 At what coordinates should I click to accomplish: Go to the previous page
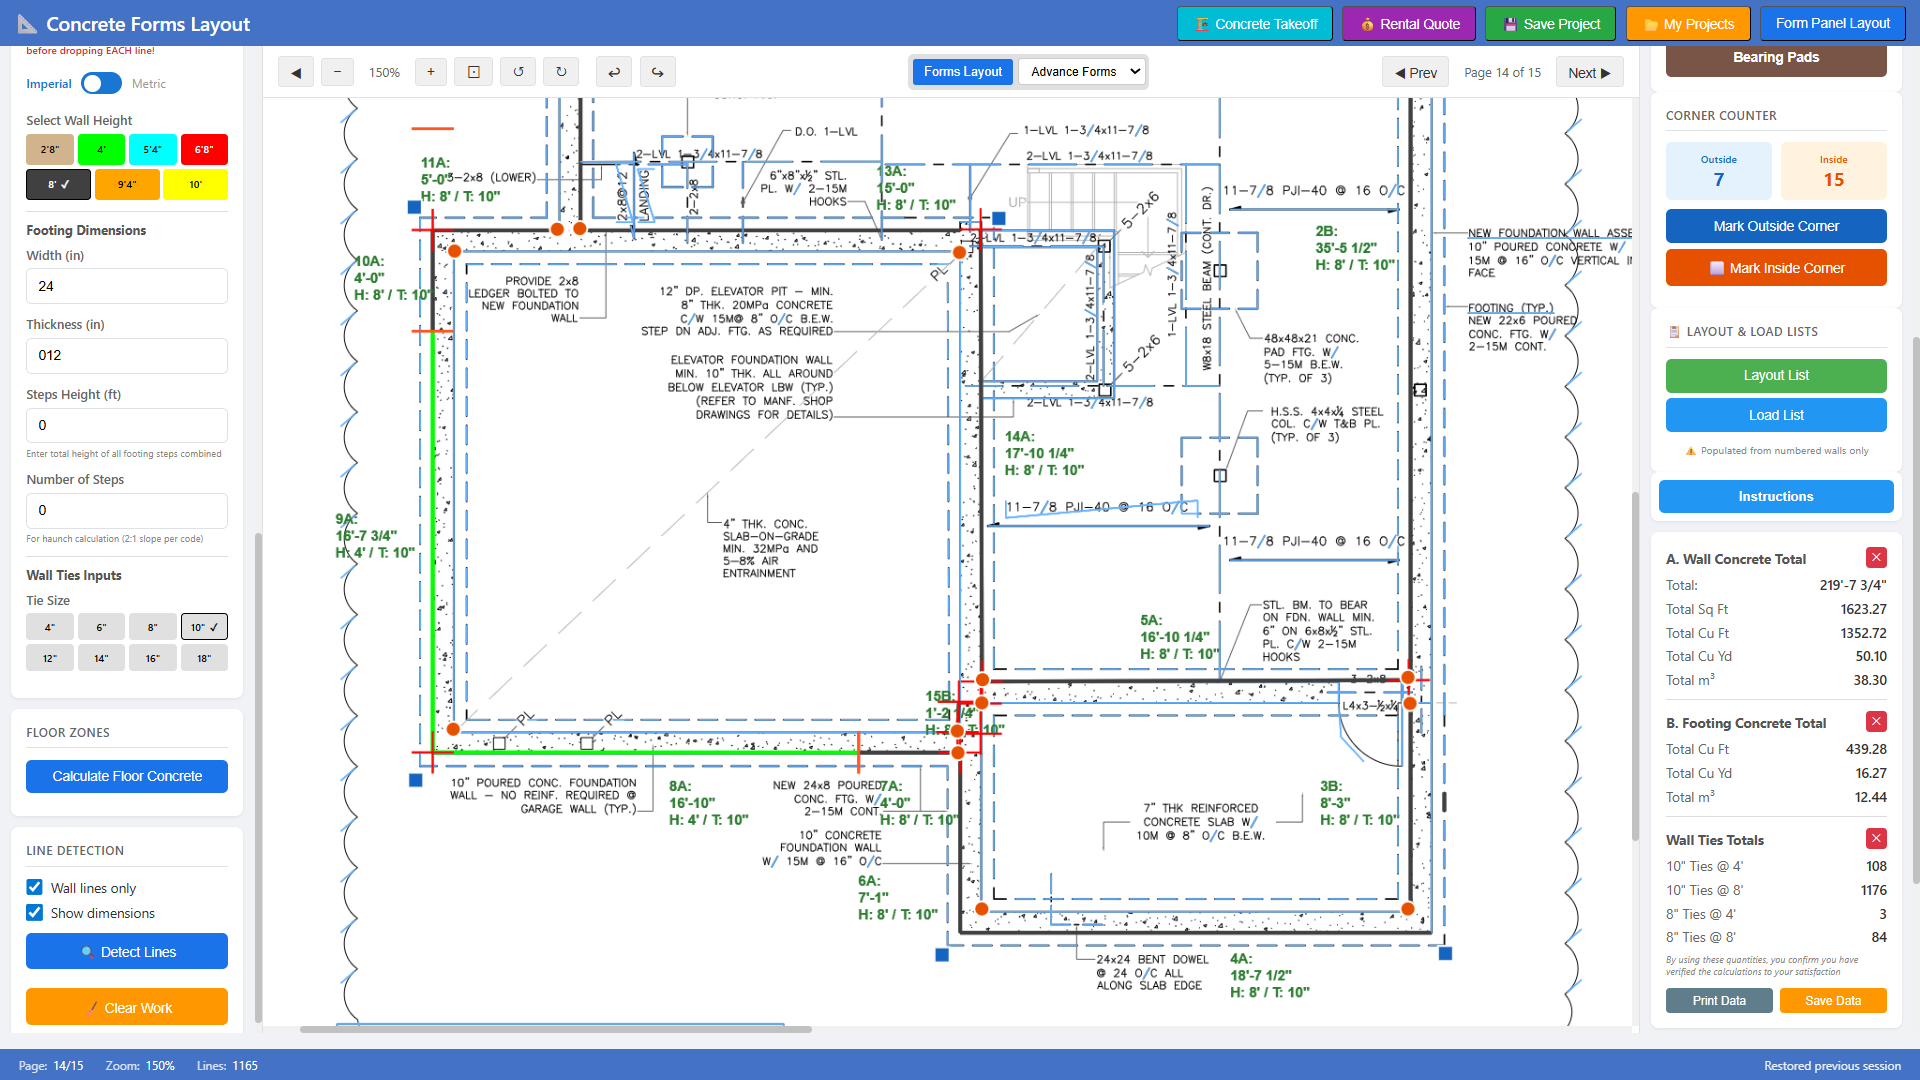click(1416, 73)
